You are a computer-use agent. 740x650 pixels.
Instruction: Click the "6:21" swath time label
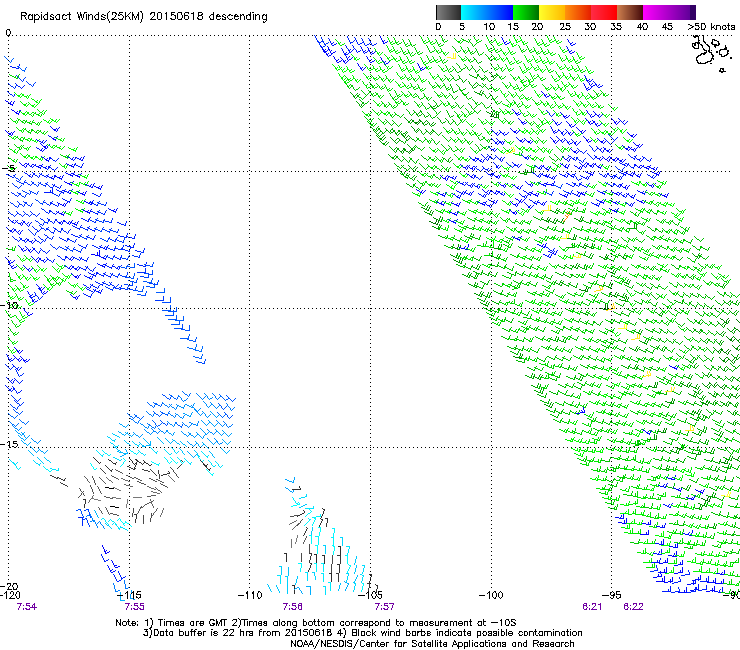(592, 607)
